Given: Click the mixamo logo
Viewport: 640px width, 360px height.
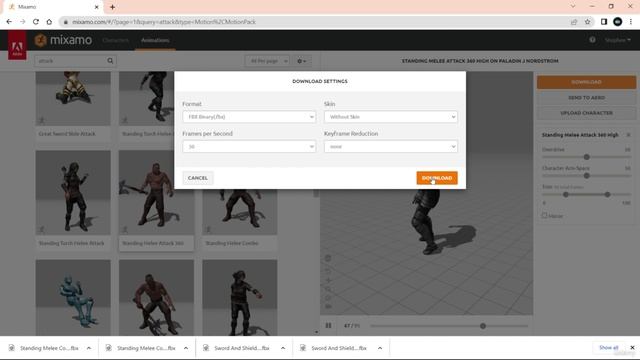Looking at the screenshot, I should tap(63, 40).
